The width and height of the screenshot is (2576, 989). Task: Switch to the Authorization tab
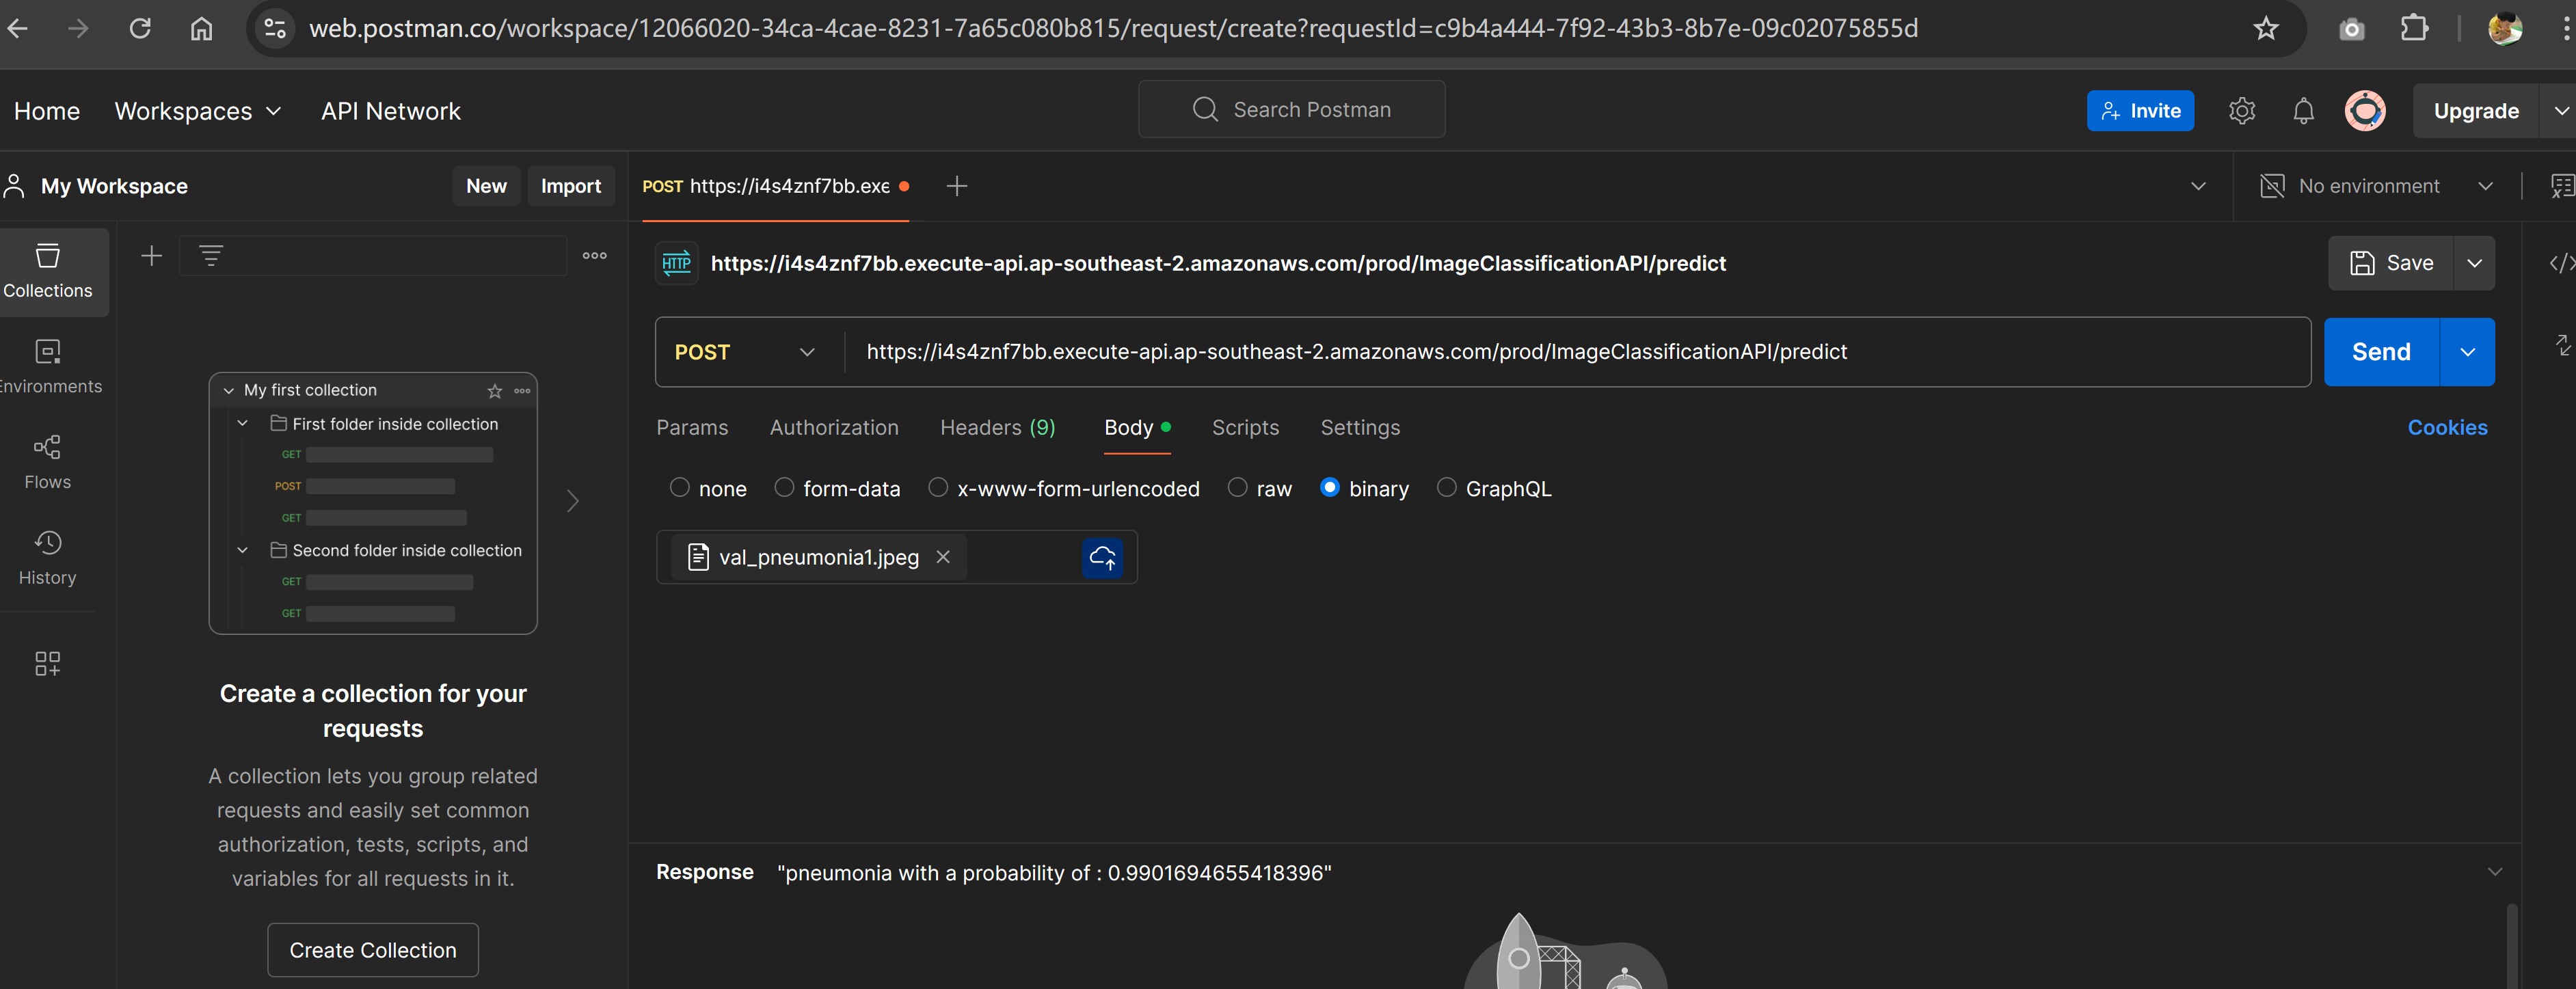click(x=834, y=428)
